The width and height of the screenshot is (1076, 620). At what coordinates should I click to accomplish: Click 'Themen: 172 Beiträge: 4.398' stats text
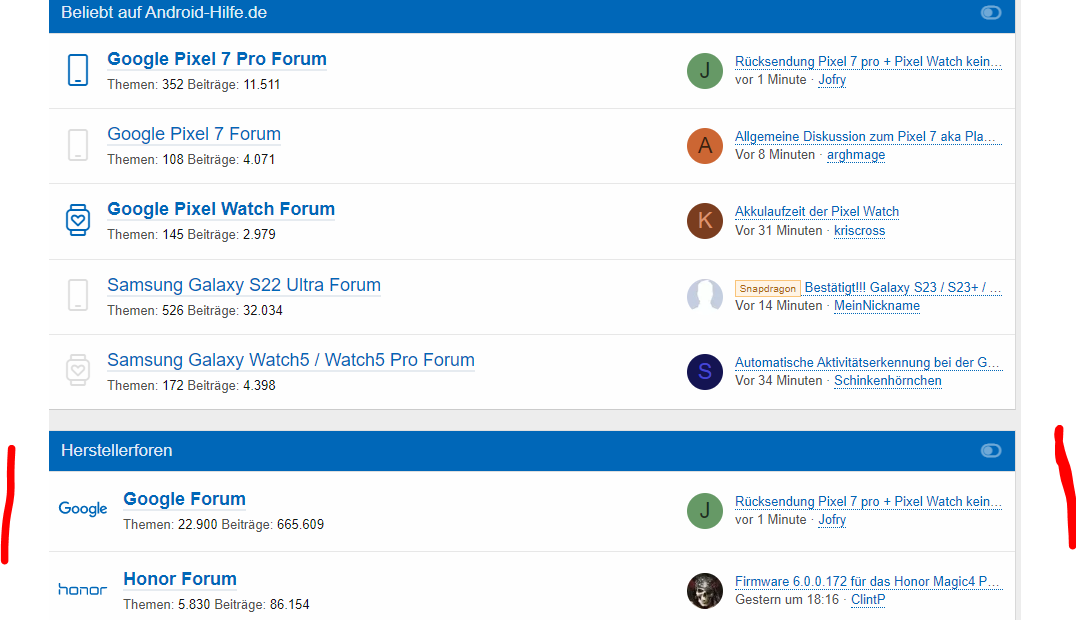coord(191,385)
